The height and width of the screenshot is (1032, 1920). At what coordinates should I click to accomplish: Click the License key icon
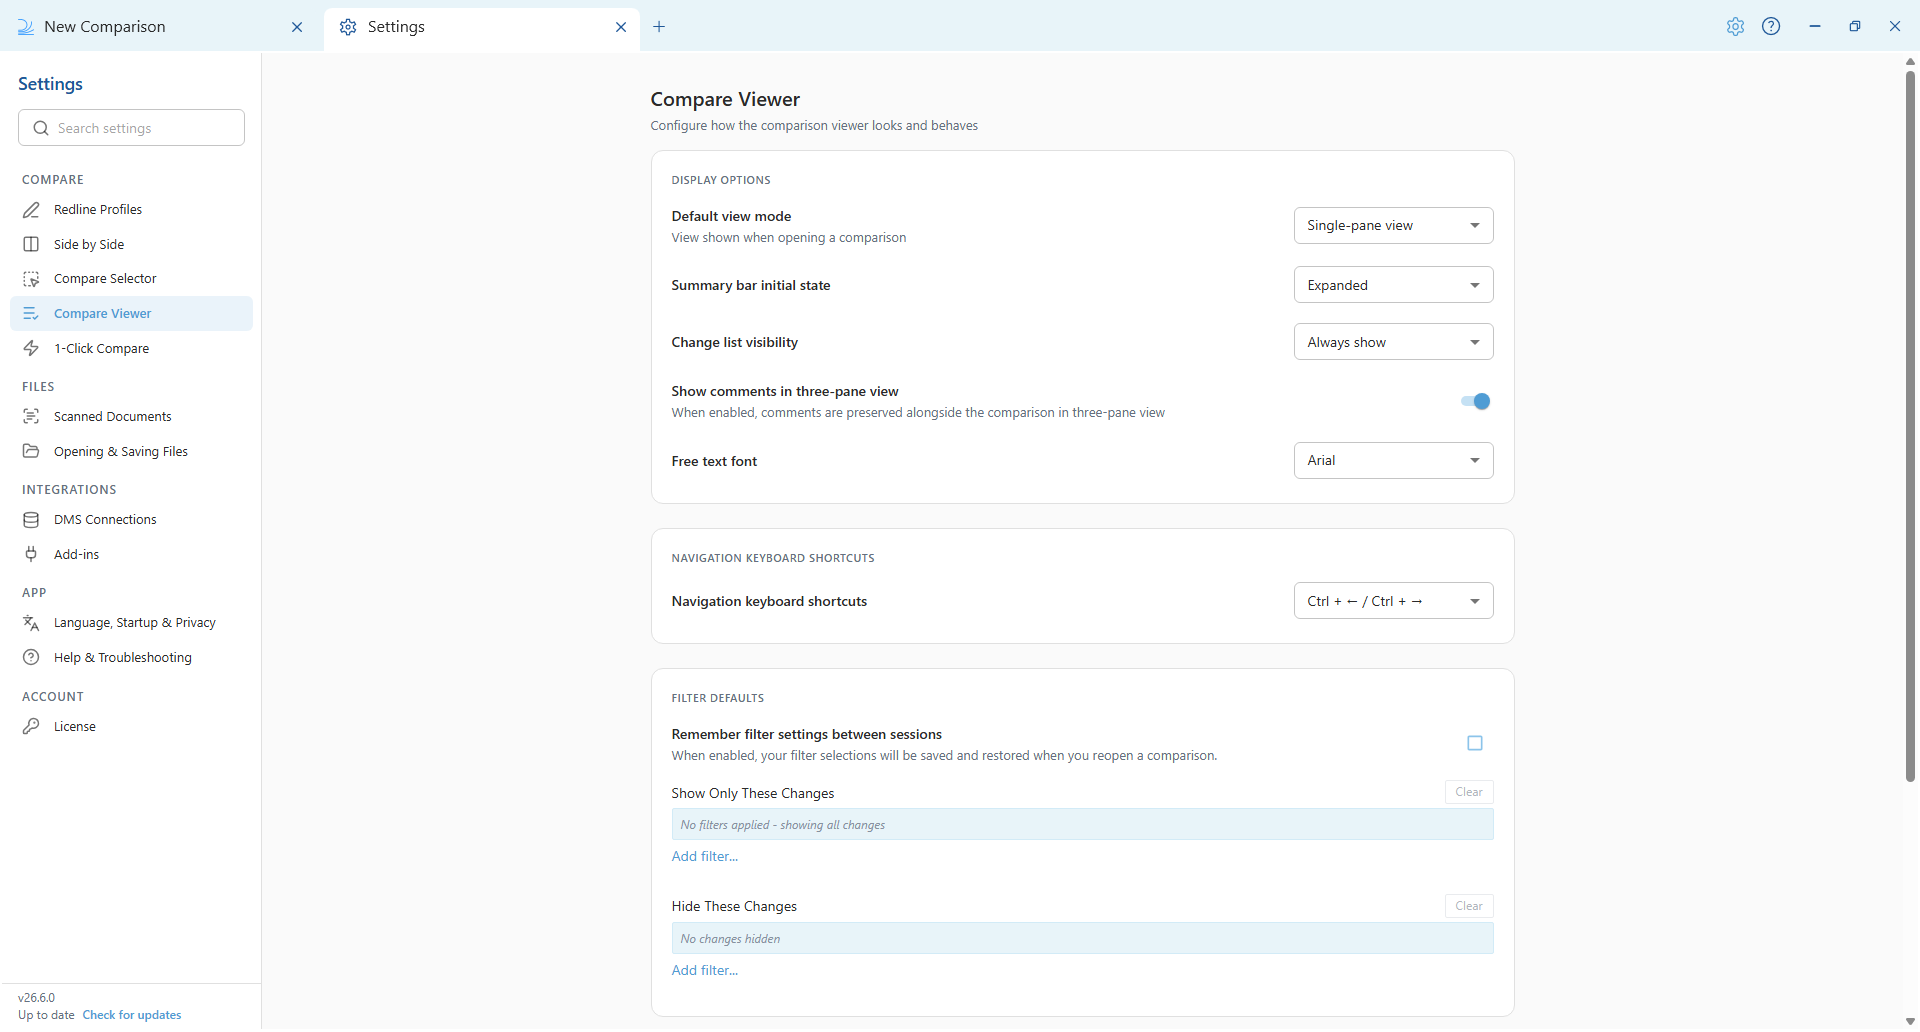point(31,727)
